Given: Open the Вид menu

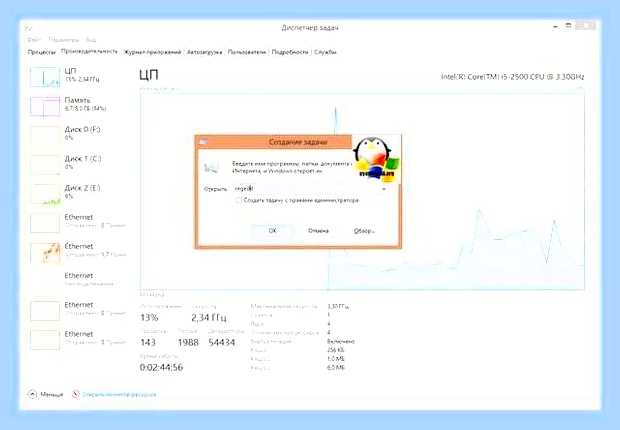Looking at the screenshot, I should [91, 40].
